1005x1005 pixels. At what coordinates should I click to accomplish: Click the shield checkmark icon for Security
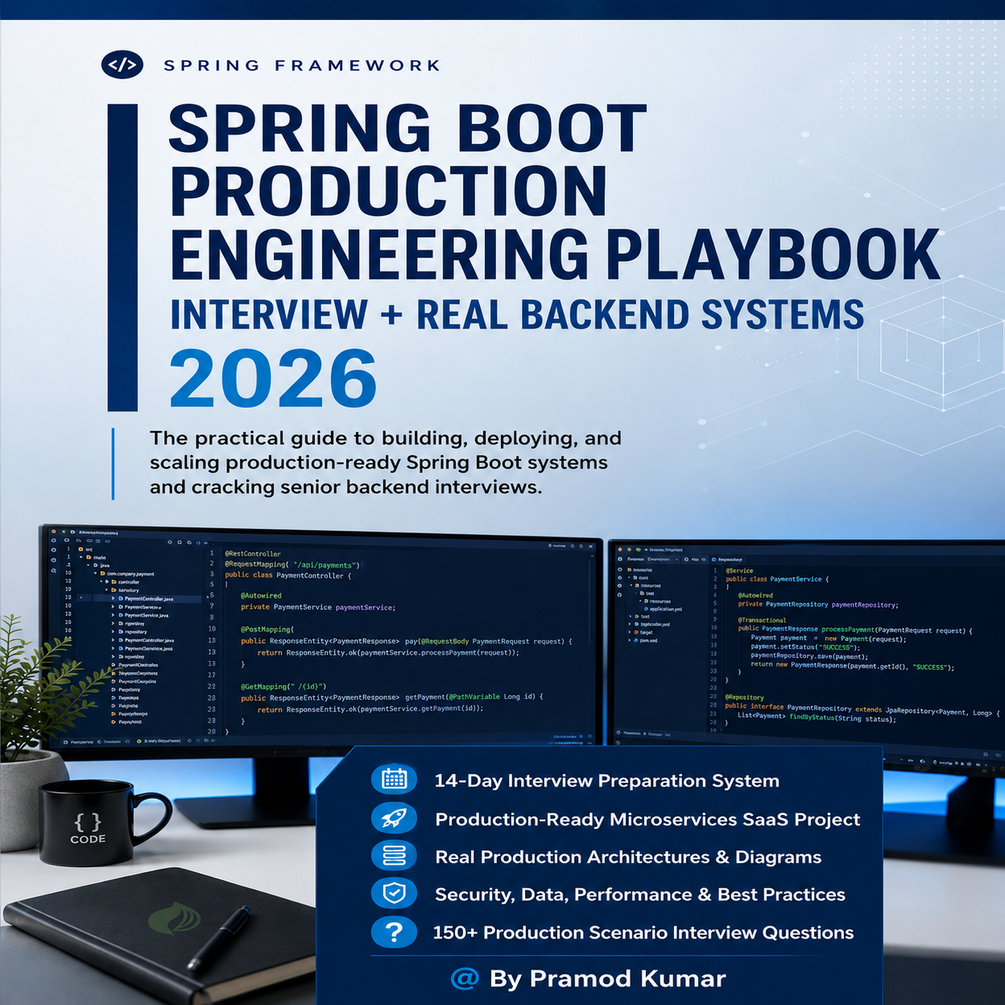[x=394, y=893]
